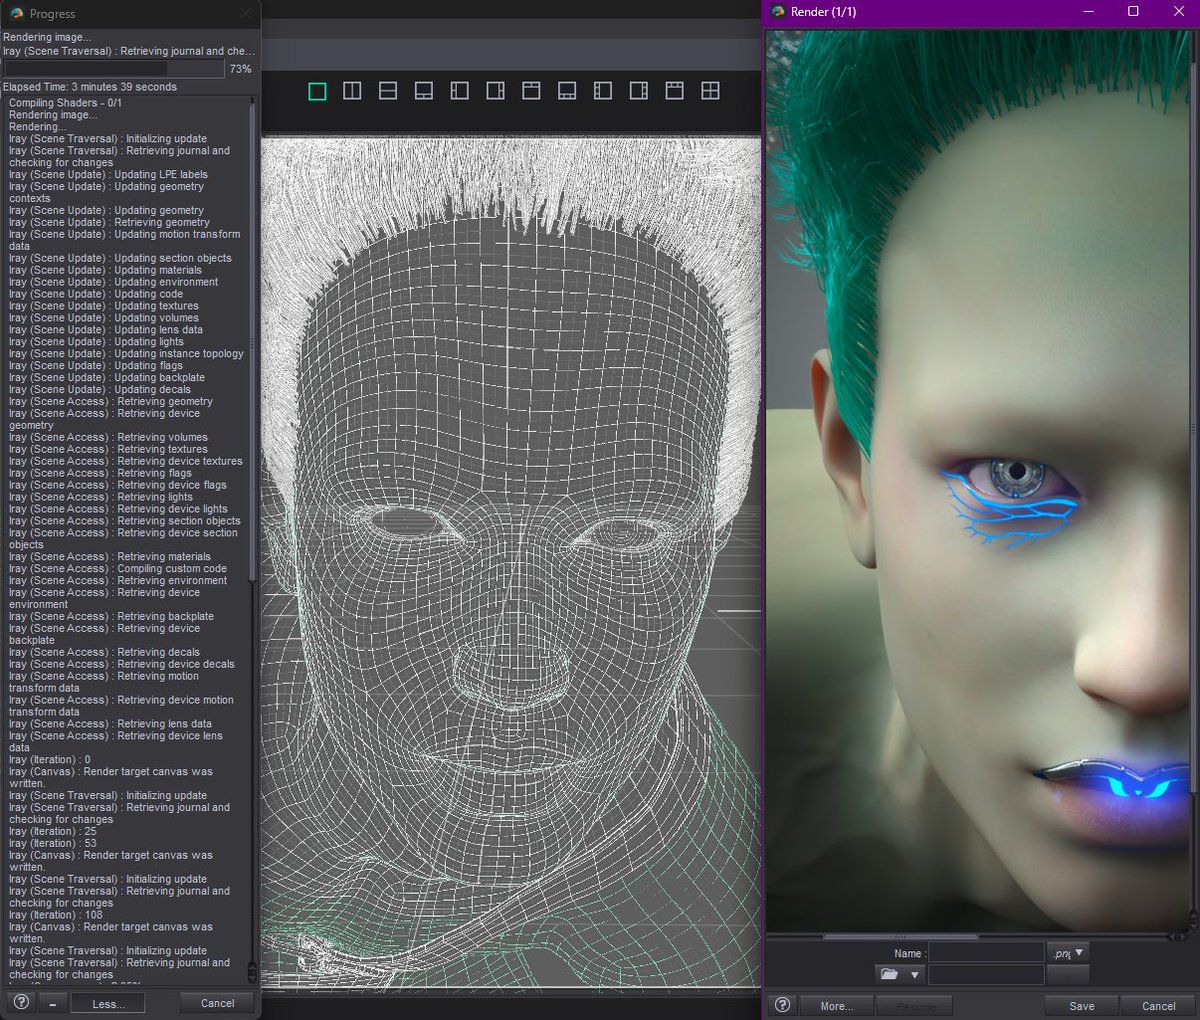The height and width of the screenshot is (1020, 1200).
Task: Close the Render (1/1) window
Action: pyautogui.click(x=1178, y=12)
